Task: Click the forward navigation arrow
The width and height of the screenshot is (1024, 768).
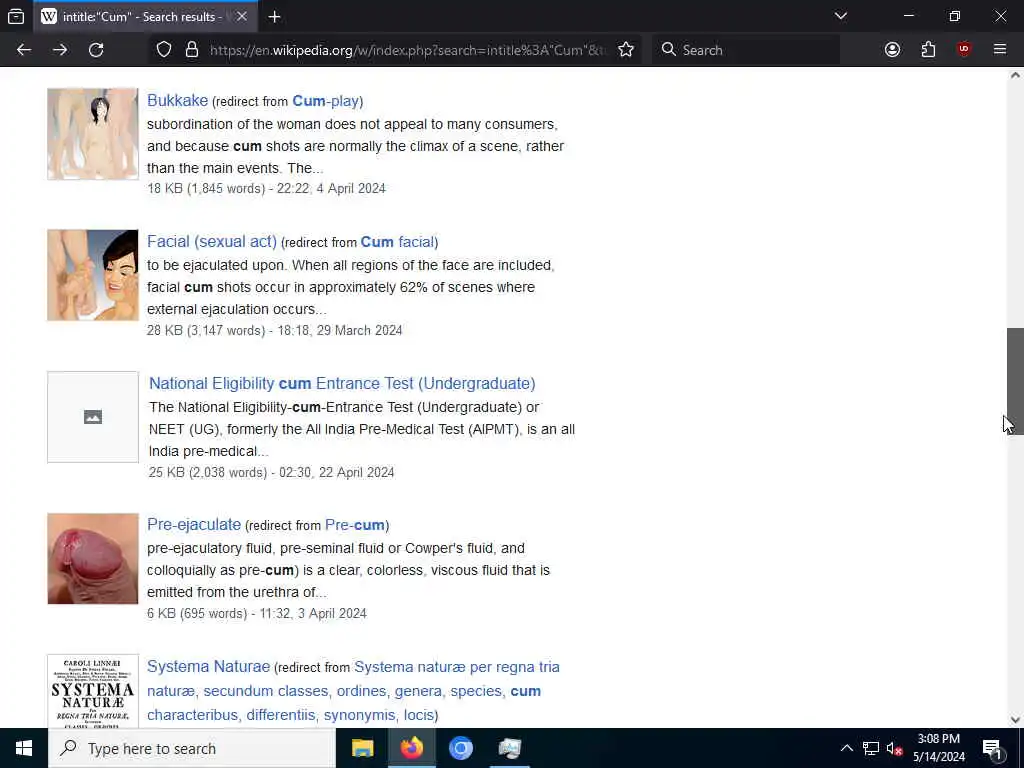Action: click(60, 50)
